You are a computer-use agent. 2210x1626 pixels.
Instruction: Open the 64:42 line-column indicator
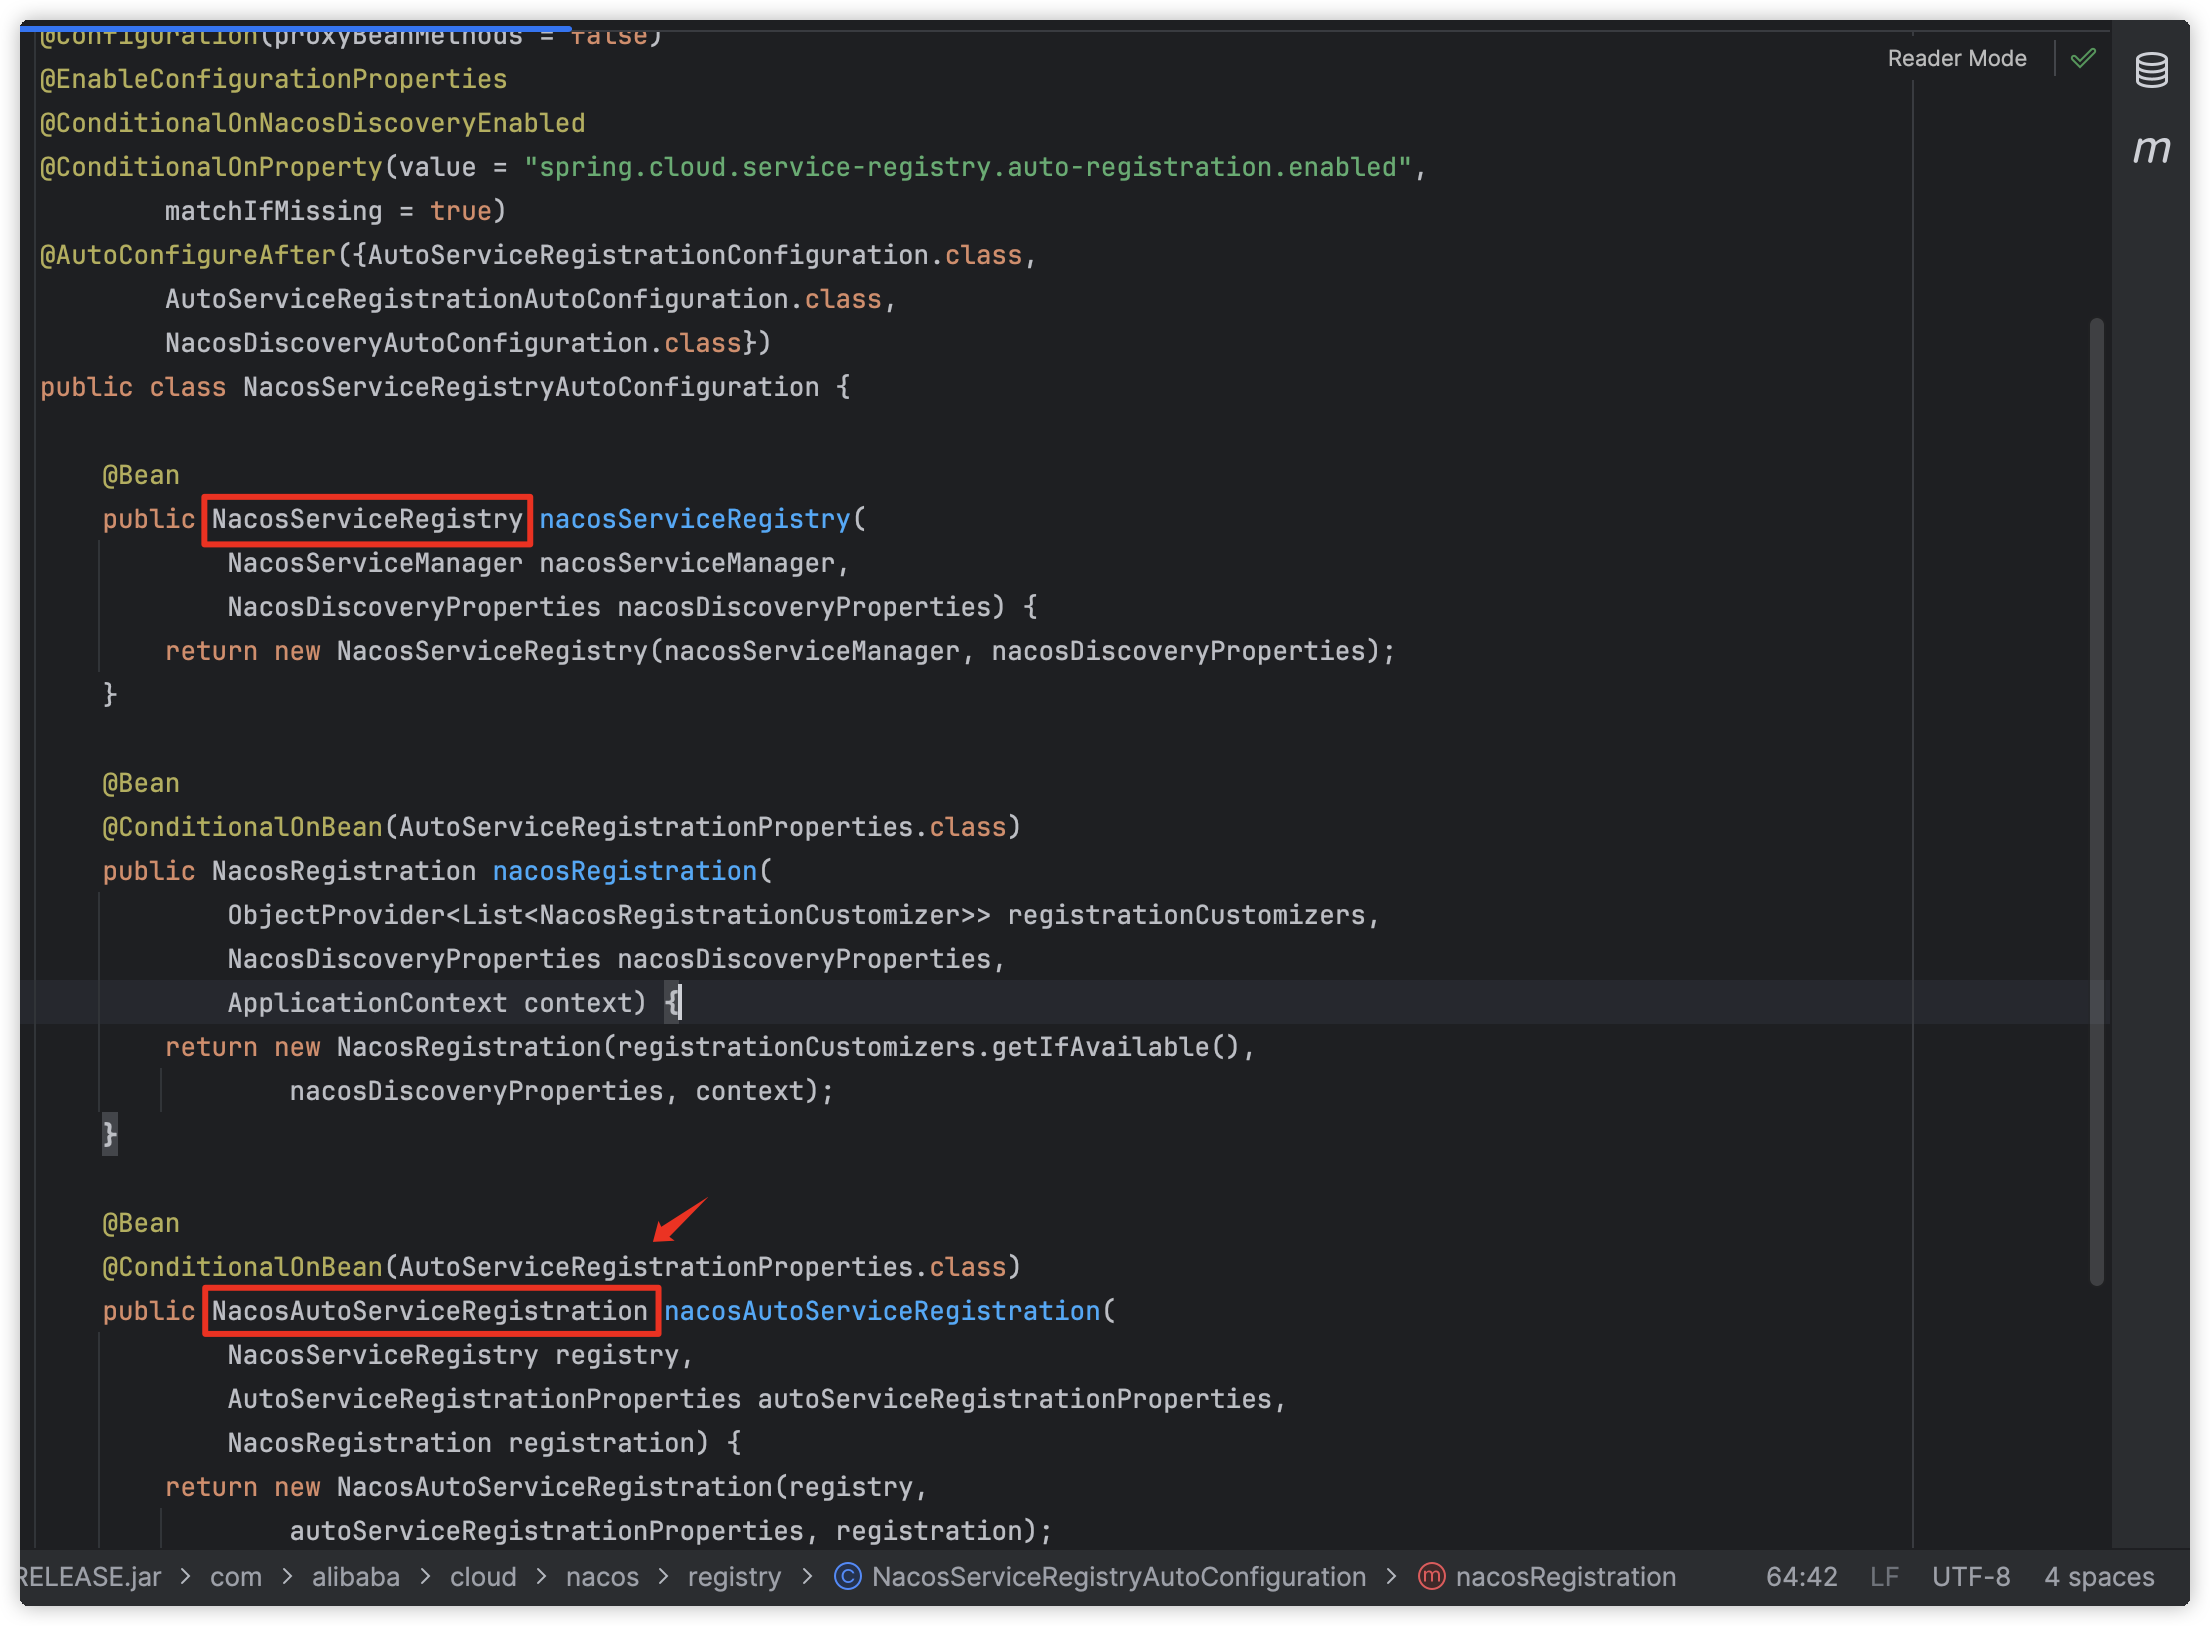(1801, 1576)
